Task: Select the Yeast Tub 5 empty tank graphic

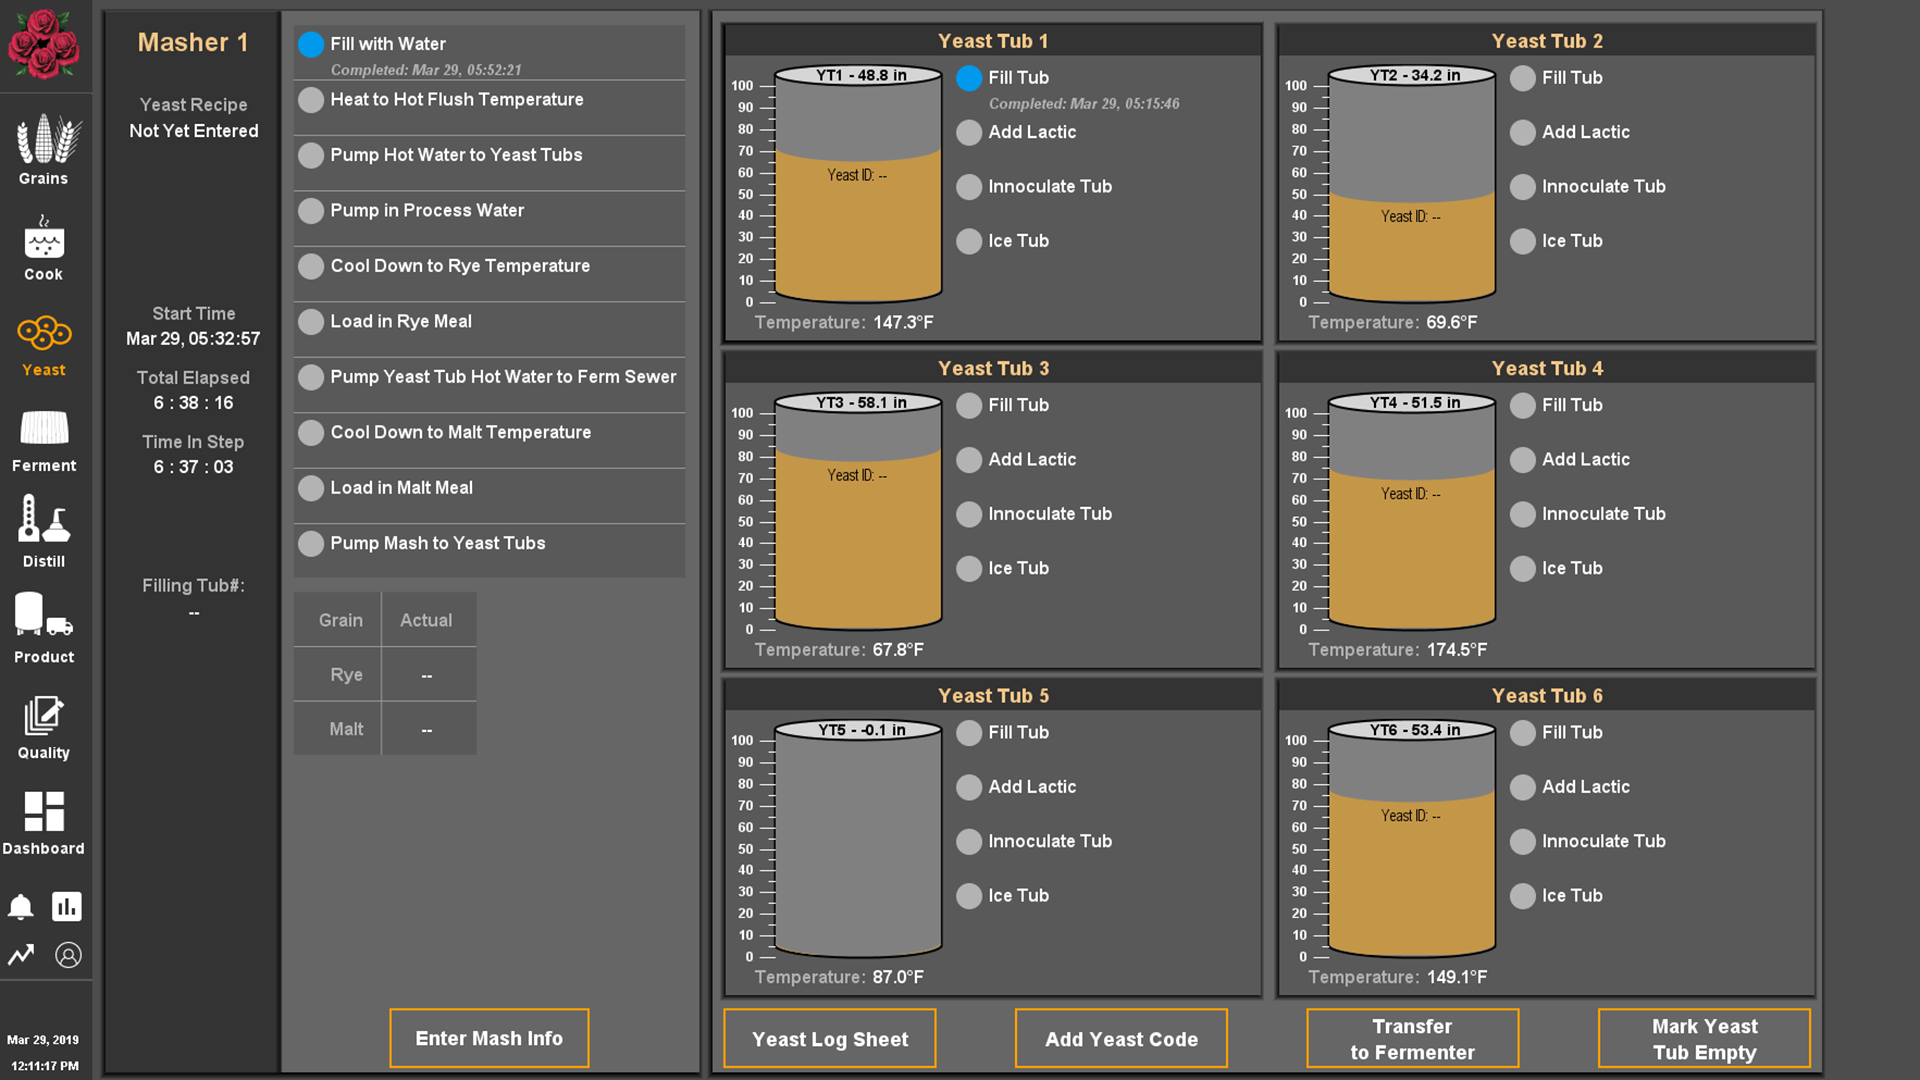Action: pos(858,840)
